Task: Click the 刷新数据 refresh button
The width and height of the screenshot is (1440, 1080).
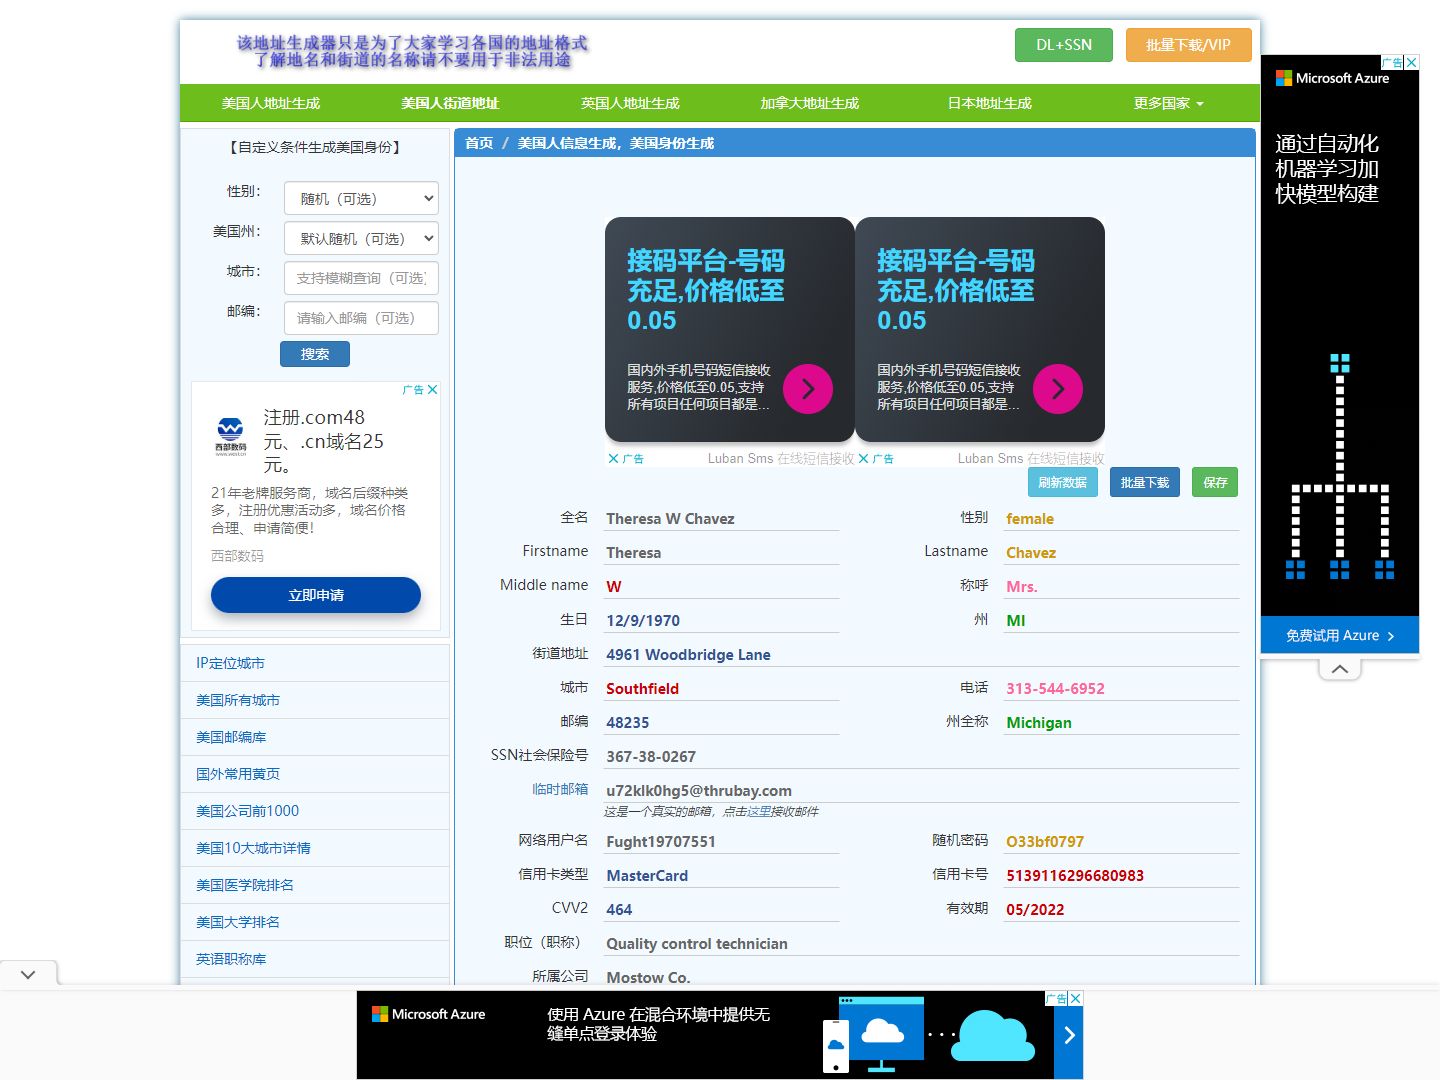Action: [x=1062, y=482]
